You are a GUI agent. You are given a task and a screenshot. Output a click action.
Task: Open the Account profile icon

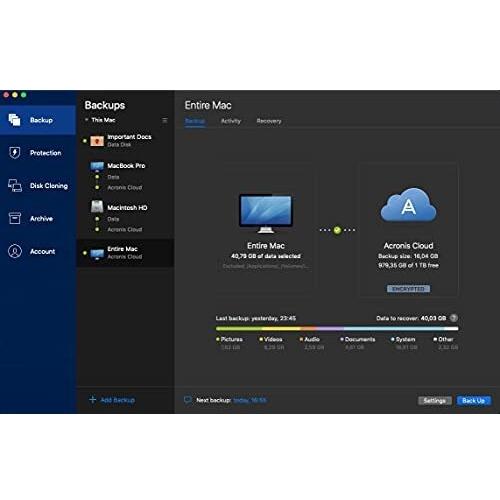15,251
